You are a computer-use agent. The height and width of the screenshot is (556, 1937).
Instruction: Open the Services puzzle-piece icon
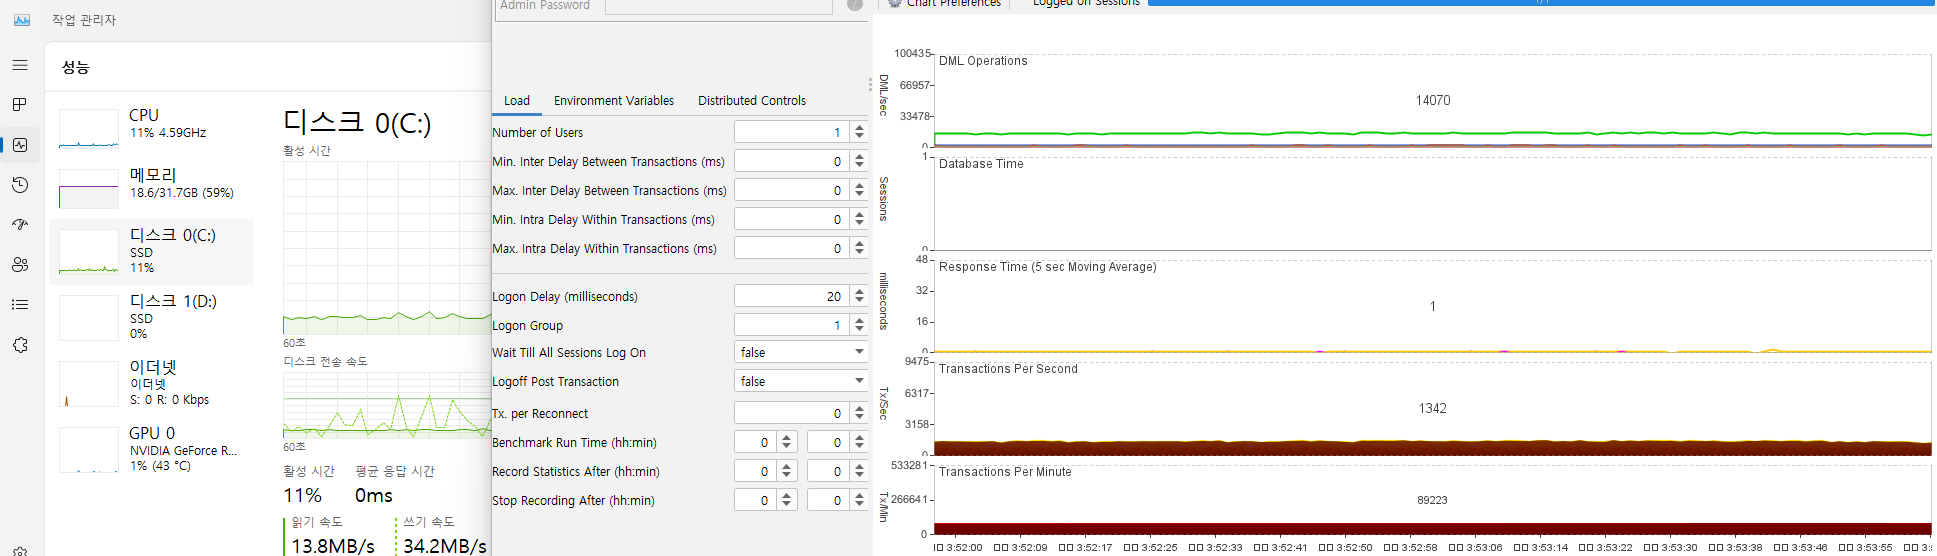(20, 345)
